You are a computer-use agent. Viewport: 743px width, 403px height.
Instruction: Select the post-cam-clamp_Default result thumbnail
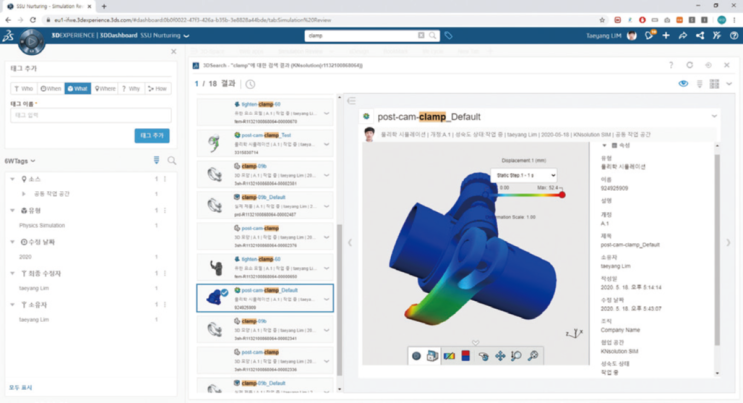(217, 297)
